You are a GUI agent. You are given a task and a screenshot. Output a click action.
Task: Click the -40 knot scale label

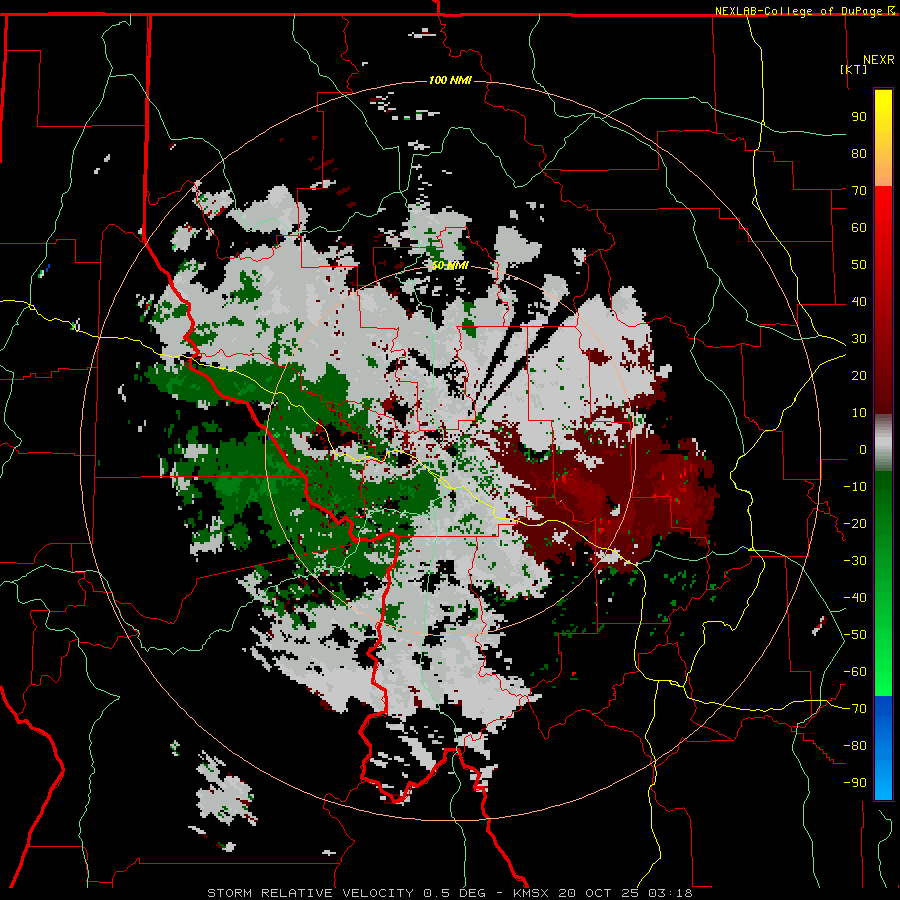855,598
